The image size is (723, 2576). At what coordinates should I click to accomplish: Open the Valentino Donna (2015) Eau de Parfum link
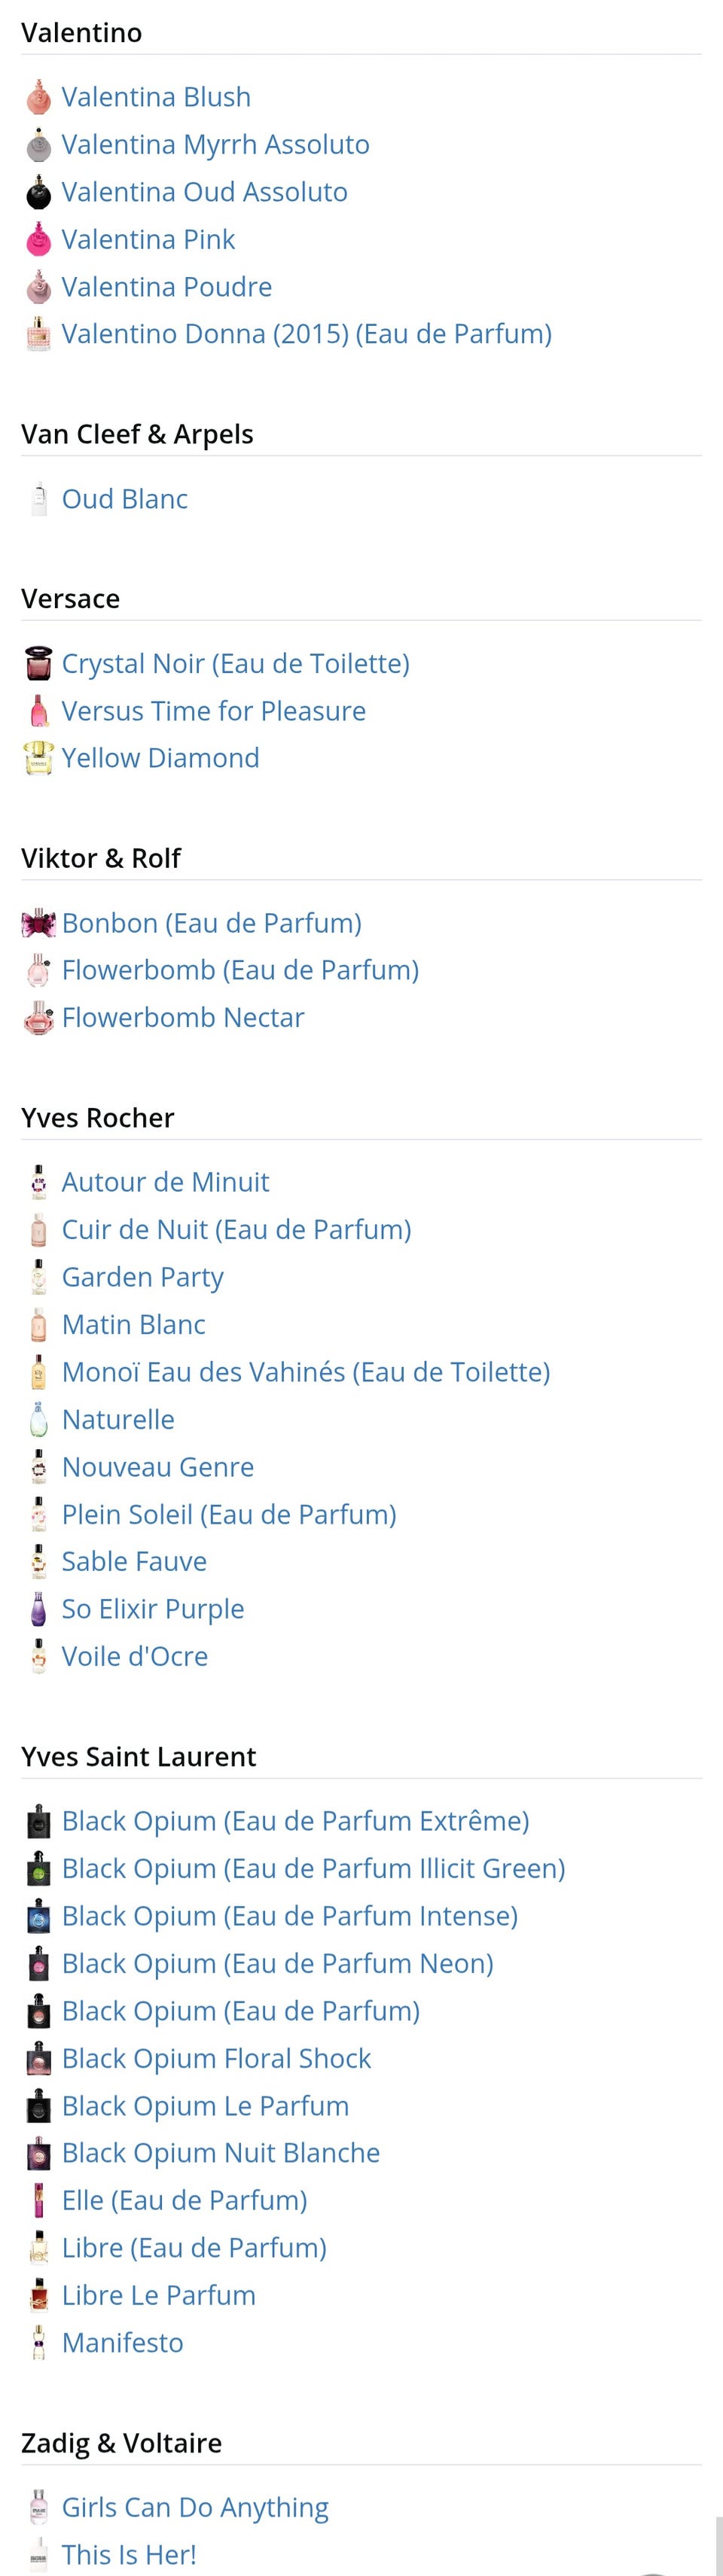[x=307, y=336]
